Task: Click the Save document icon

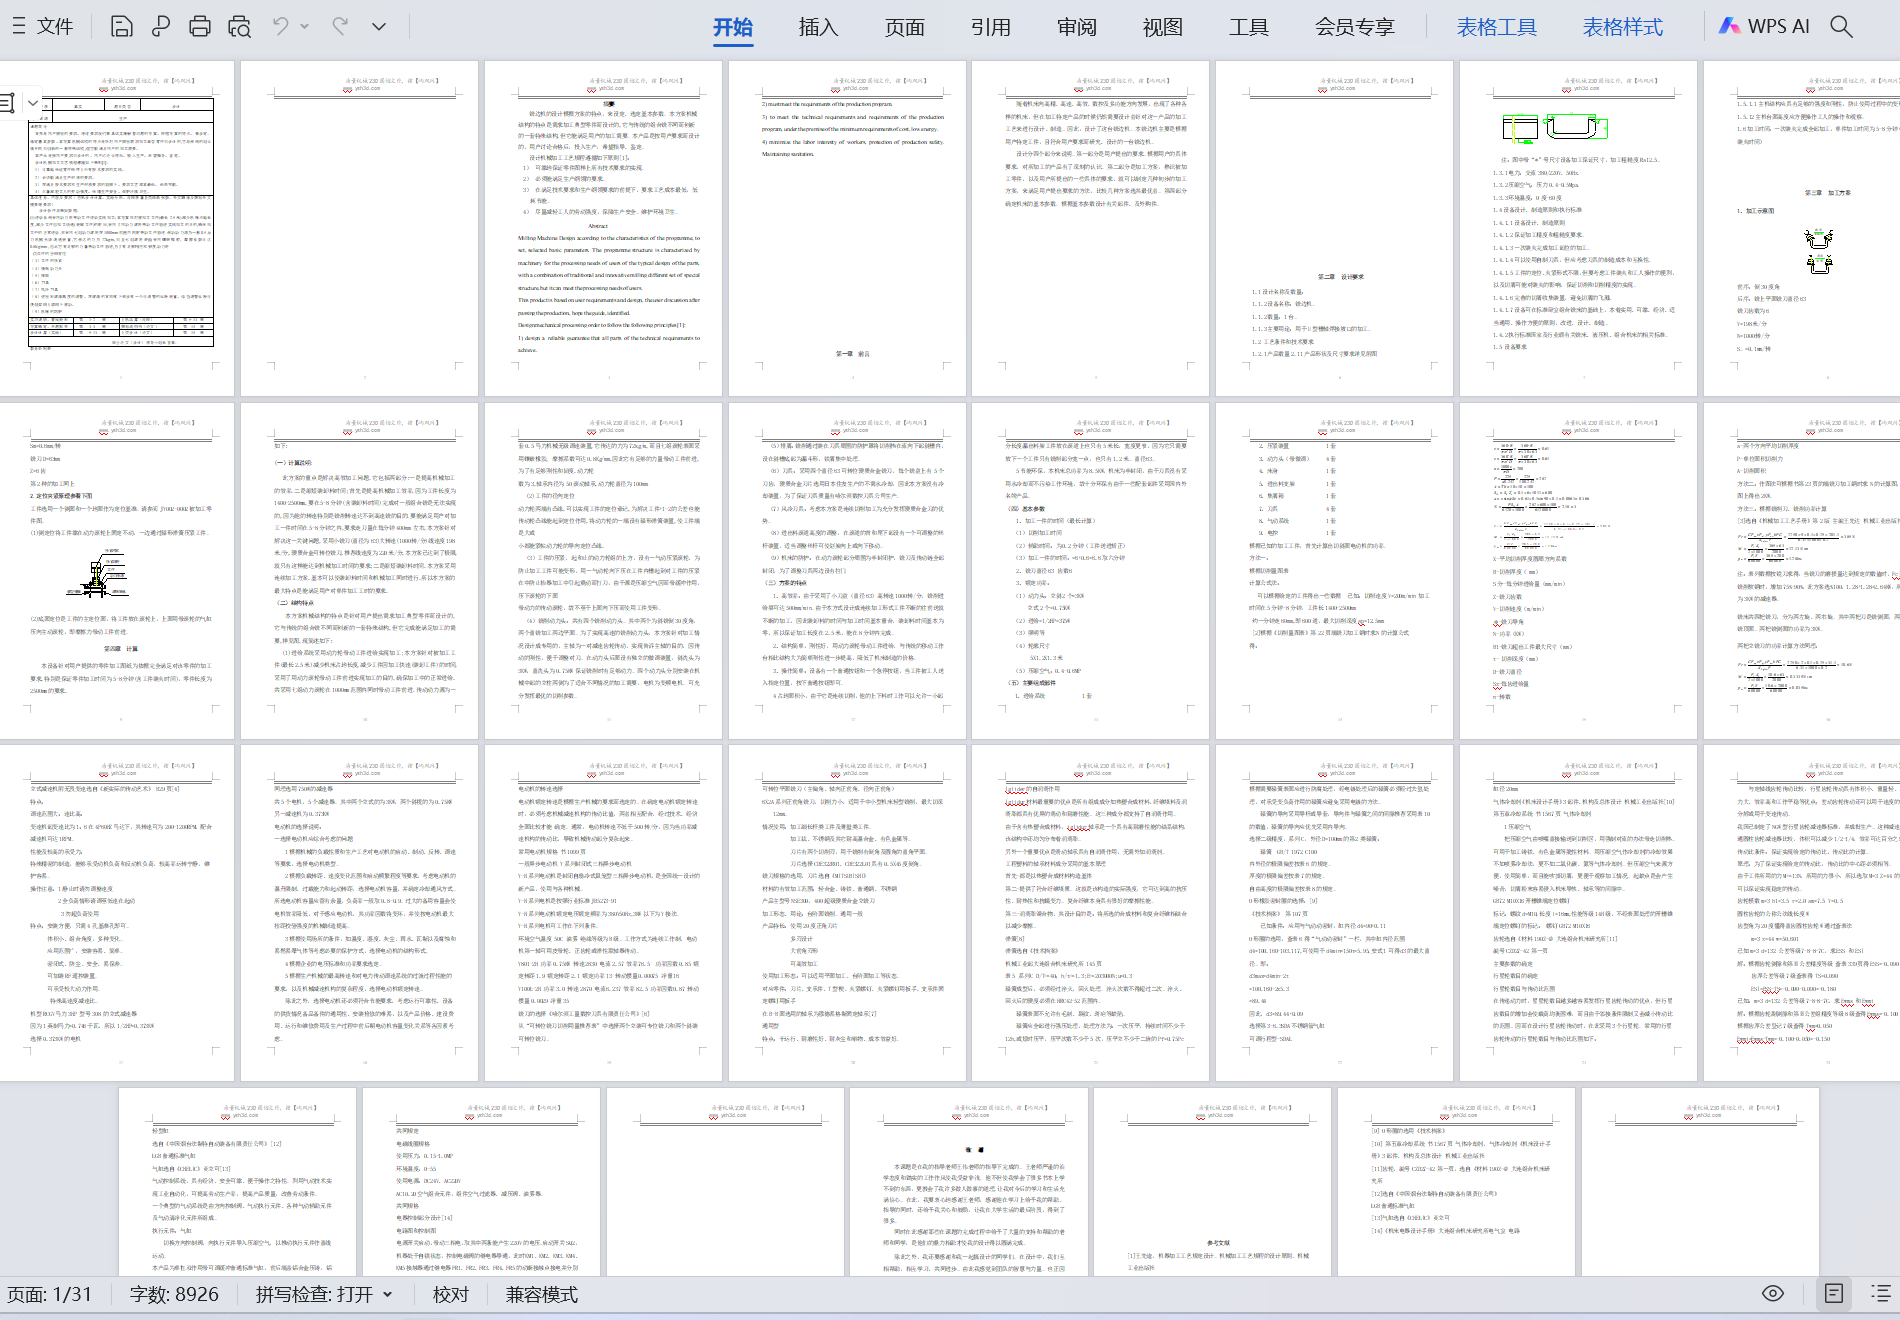Action: 121,27
